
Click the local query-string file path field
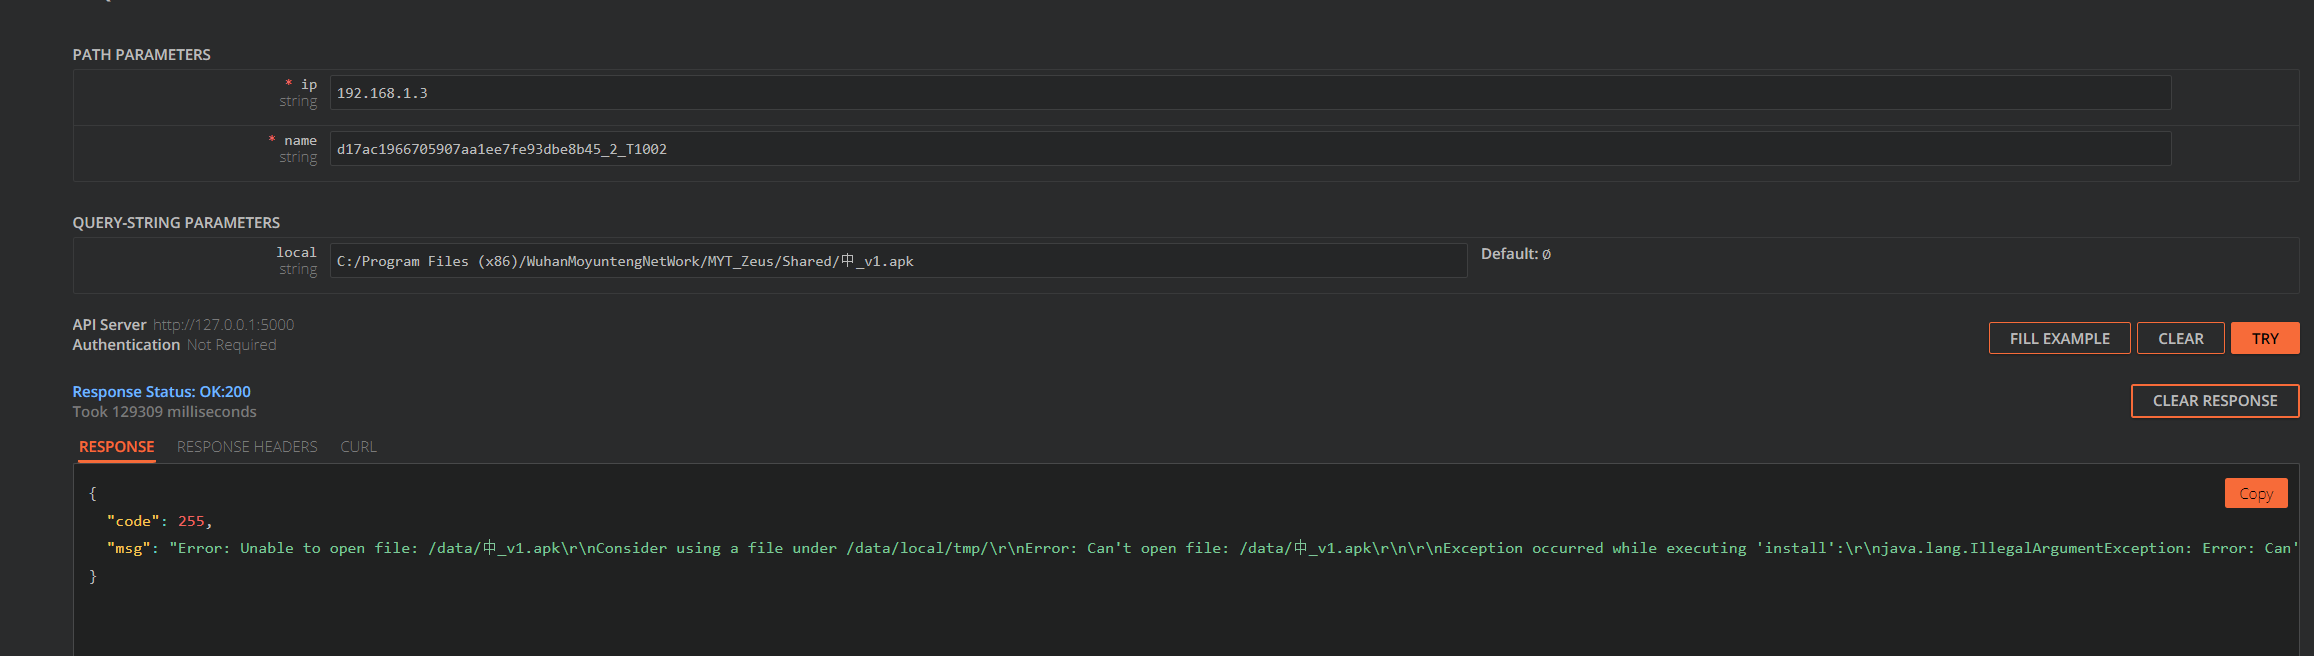click(x=898, y=261)
